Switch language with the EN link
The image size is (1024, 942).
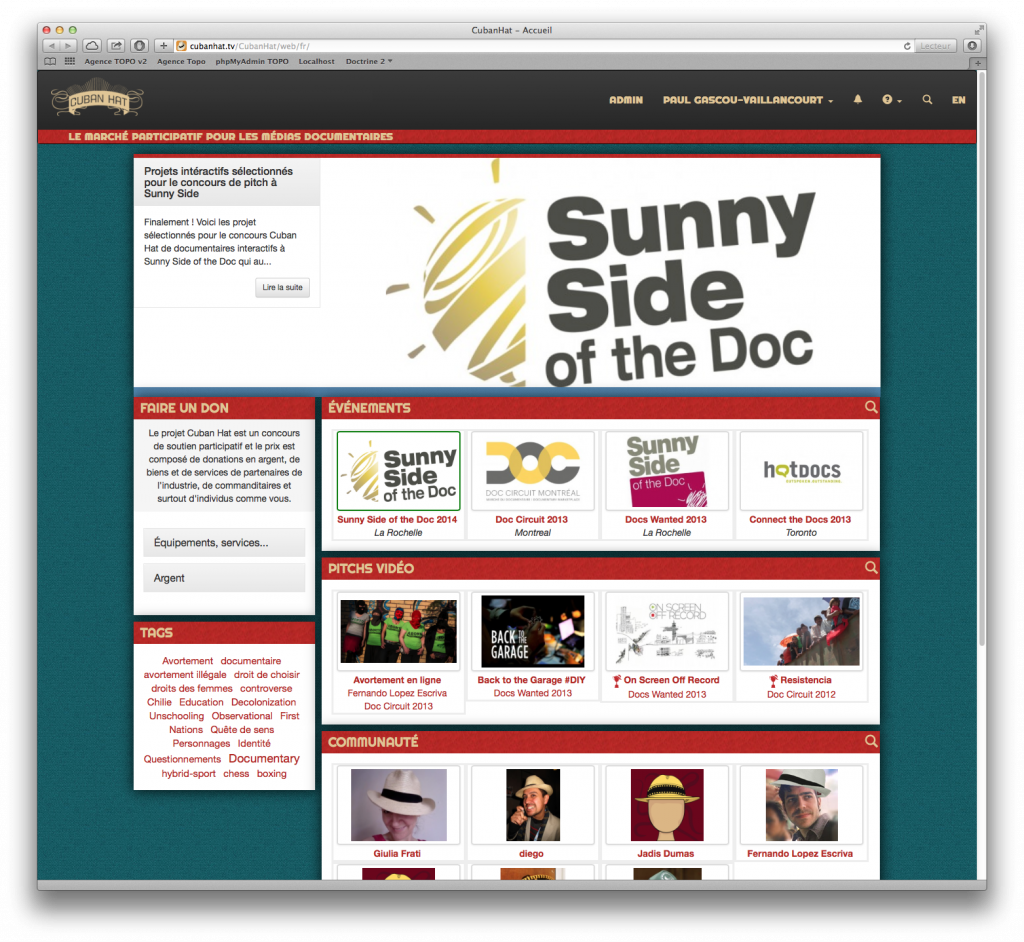click(x=958, y=100)
